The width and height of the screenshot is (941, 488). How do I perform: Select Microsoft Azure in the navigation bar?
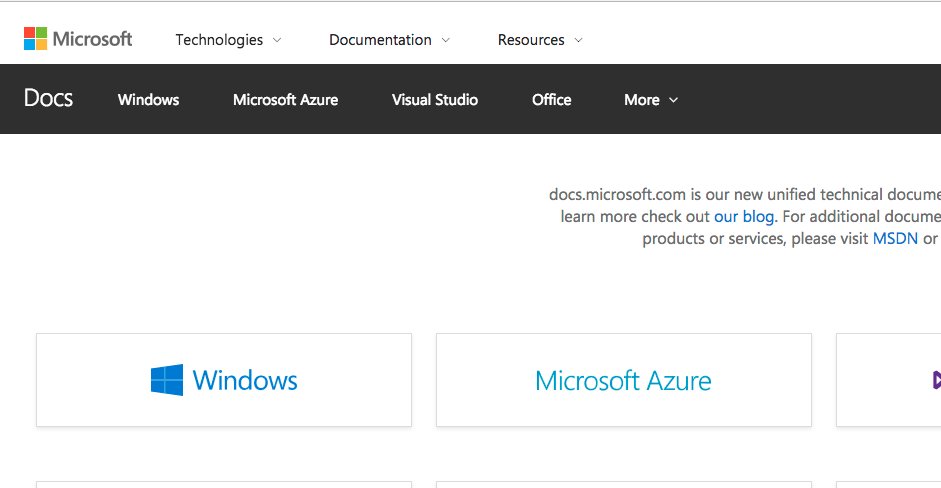285,100
